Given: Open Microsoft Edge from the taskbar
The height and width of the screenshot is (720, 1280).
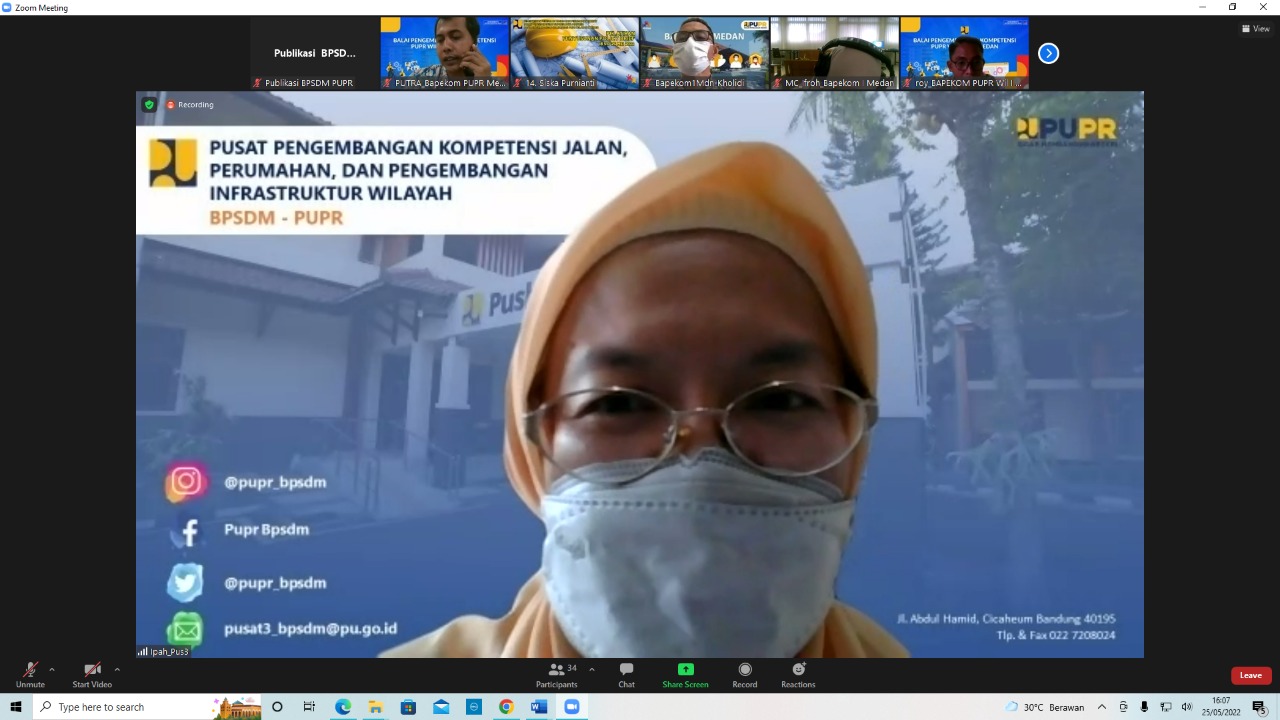Looking at the screenshot, I should coord(343,707).
